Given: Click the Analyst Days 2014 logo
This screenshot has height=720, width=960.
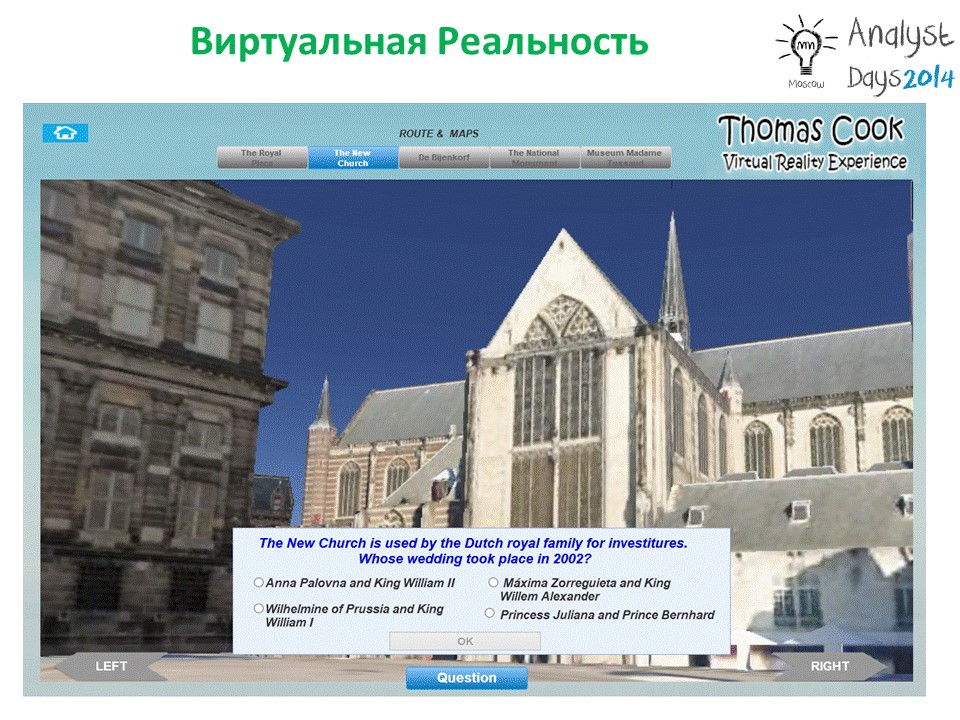Looking at the screenshot, I should pos(866,53).
